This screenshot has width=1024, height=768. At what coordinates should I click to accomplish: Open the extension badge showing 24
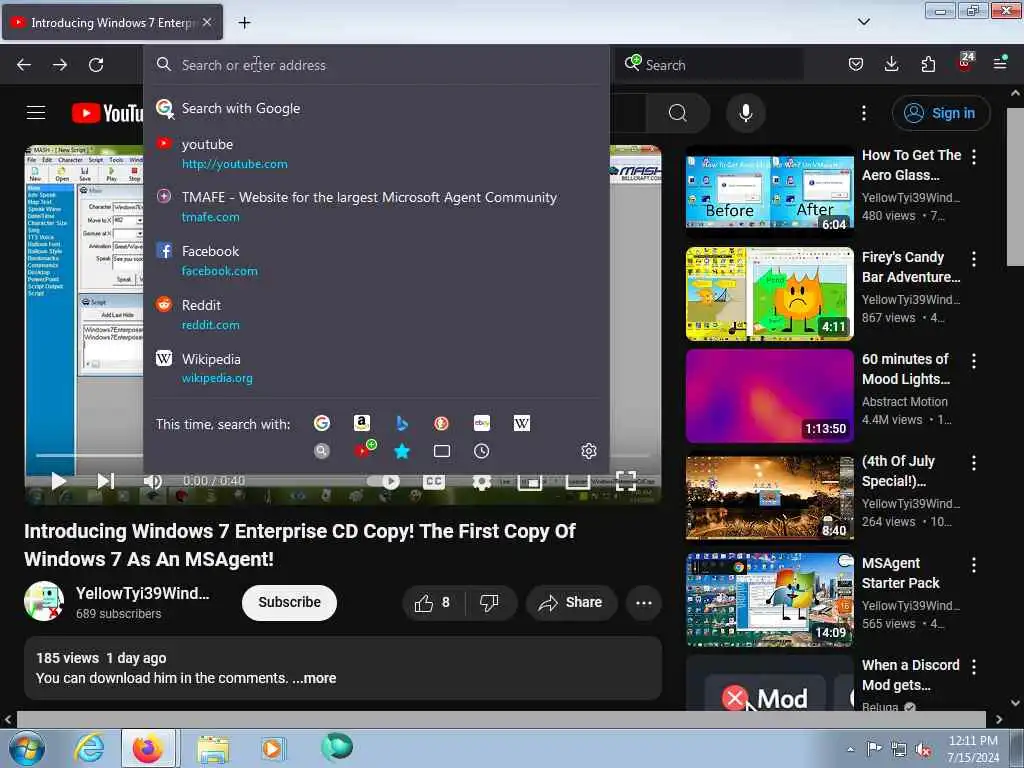(965, 62)
